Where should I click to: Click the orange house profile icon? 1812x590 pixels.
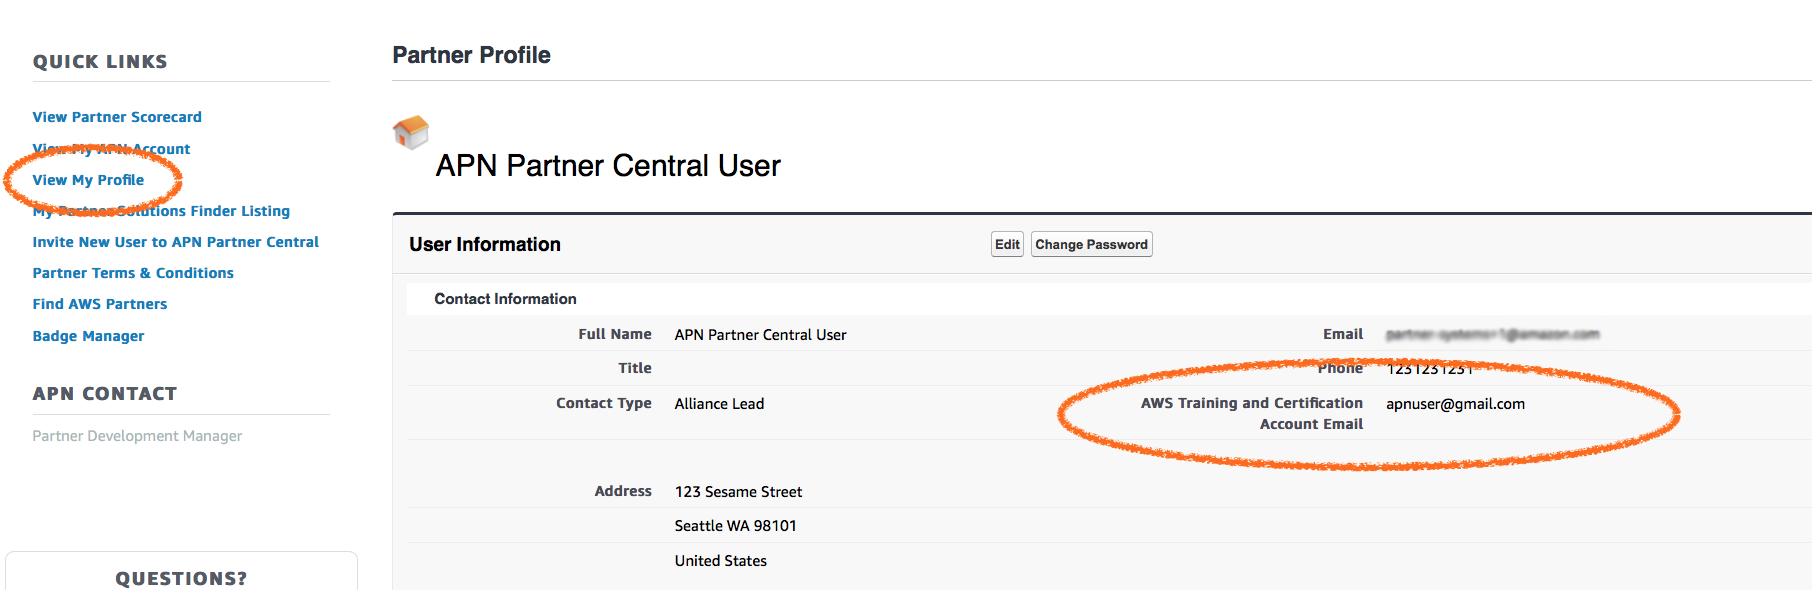point(411,132)
